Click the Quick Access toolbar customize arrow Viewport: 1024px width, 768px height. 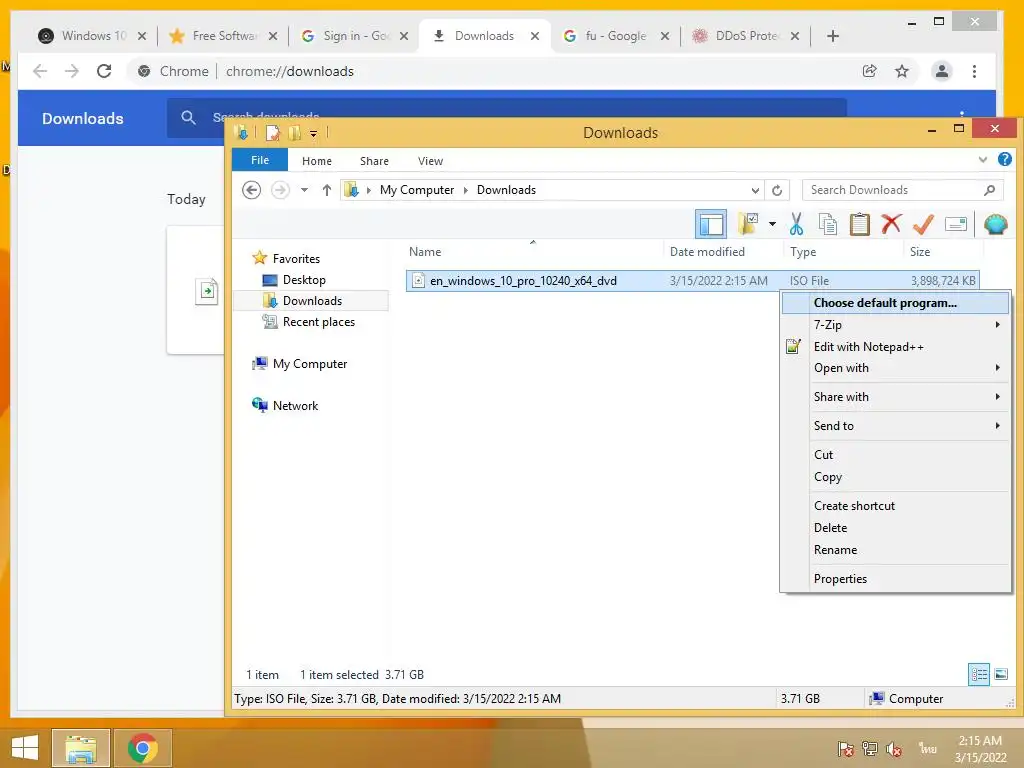313,133
